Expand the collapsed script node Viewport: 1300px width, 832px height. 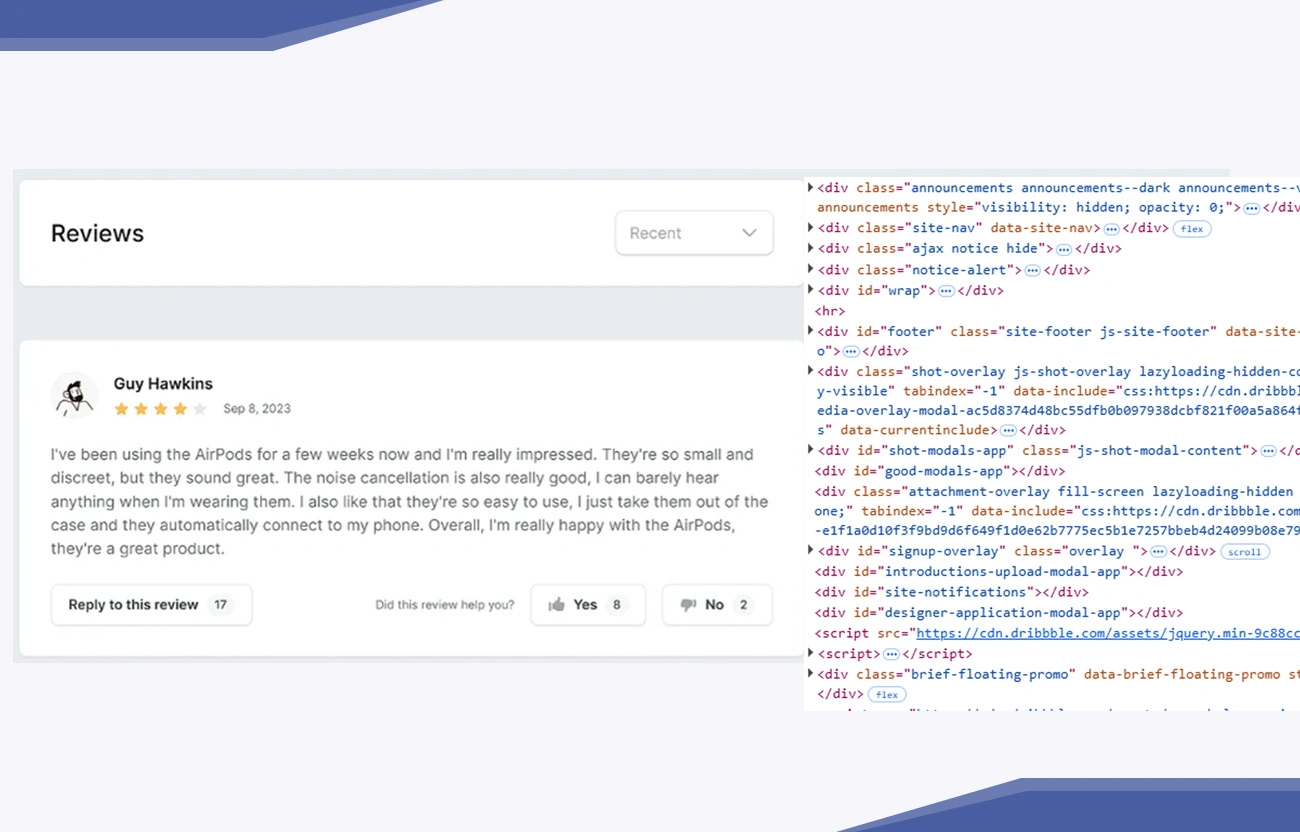(x=810, y=653)
